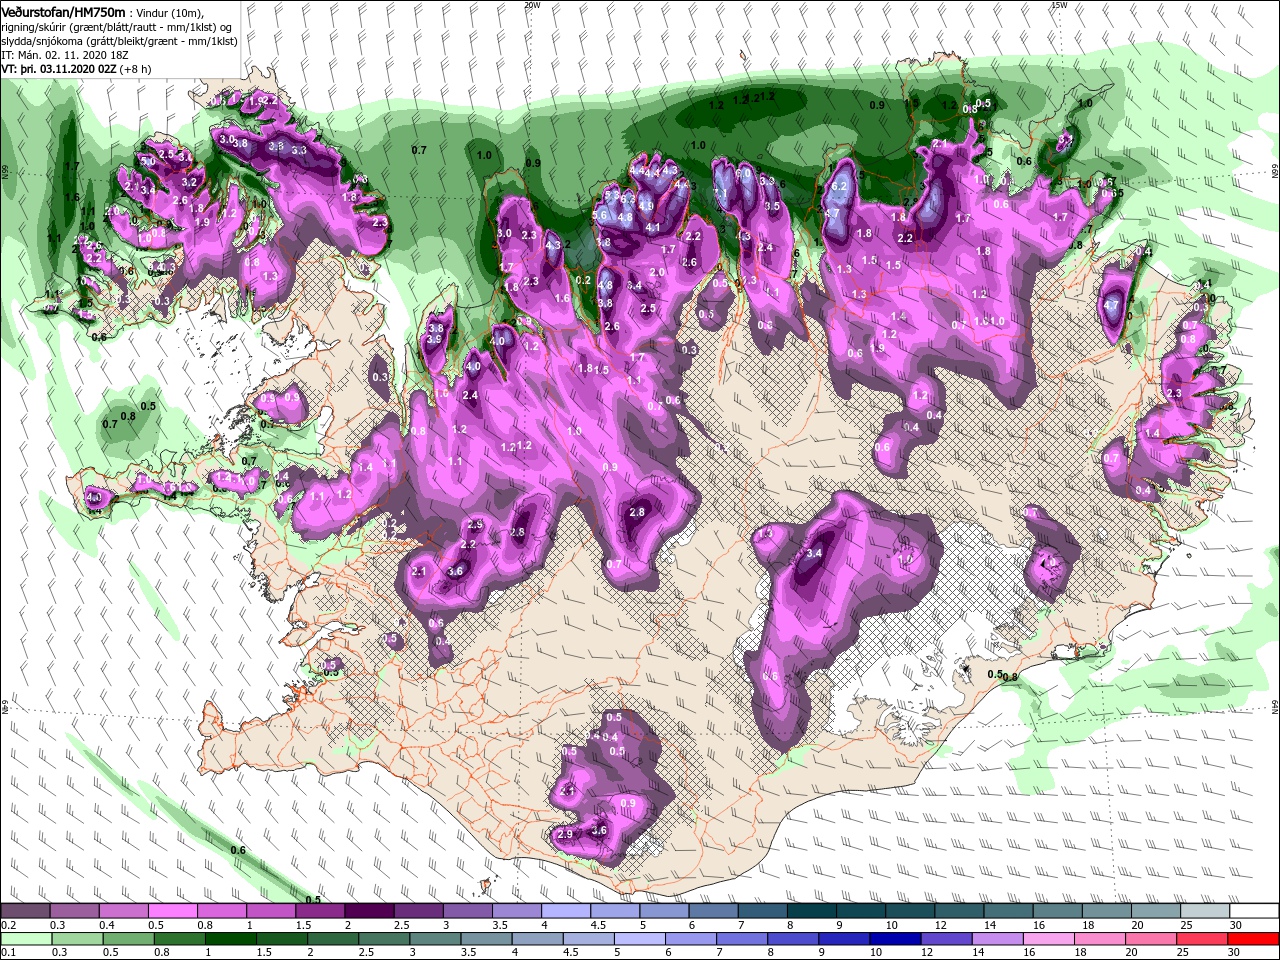
Task: Select the lavender snow swatch between 4 and 4.5
Action: pyautogui.click(x=566, y=911)
